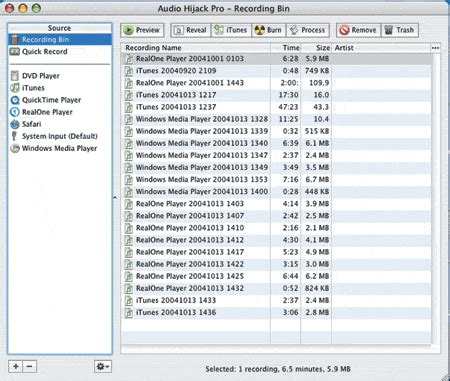Choose the QuickTime Player source
Screen dimensions: 450x381
tap(60, 100)
